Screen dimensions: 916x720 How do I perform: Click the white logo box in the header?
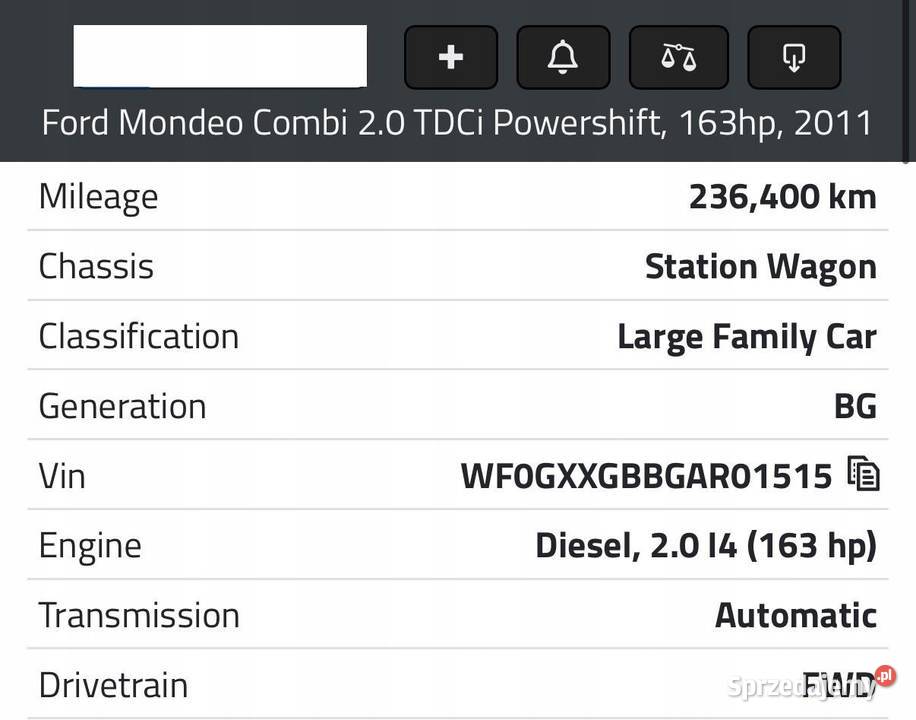click(x=220, y=56)
